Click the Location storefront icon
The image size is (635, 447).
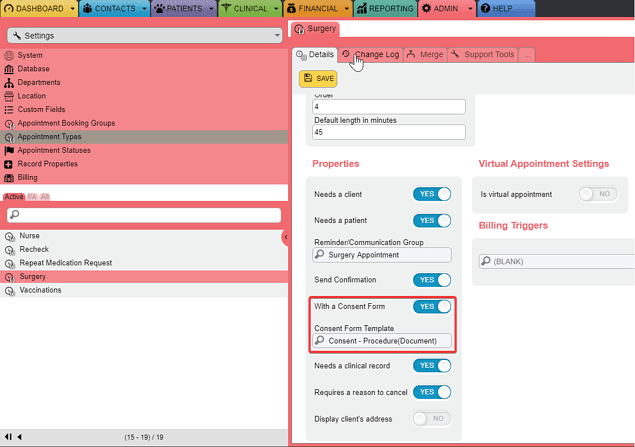[9, 96]
